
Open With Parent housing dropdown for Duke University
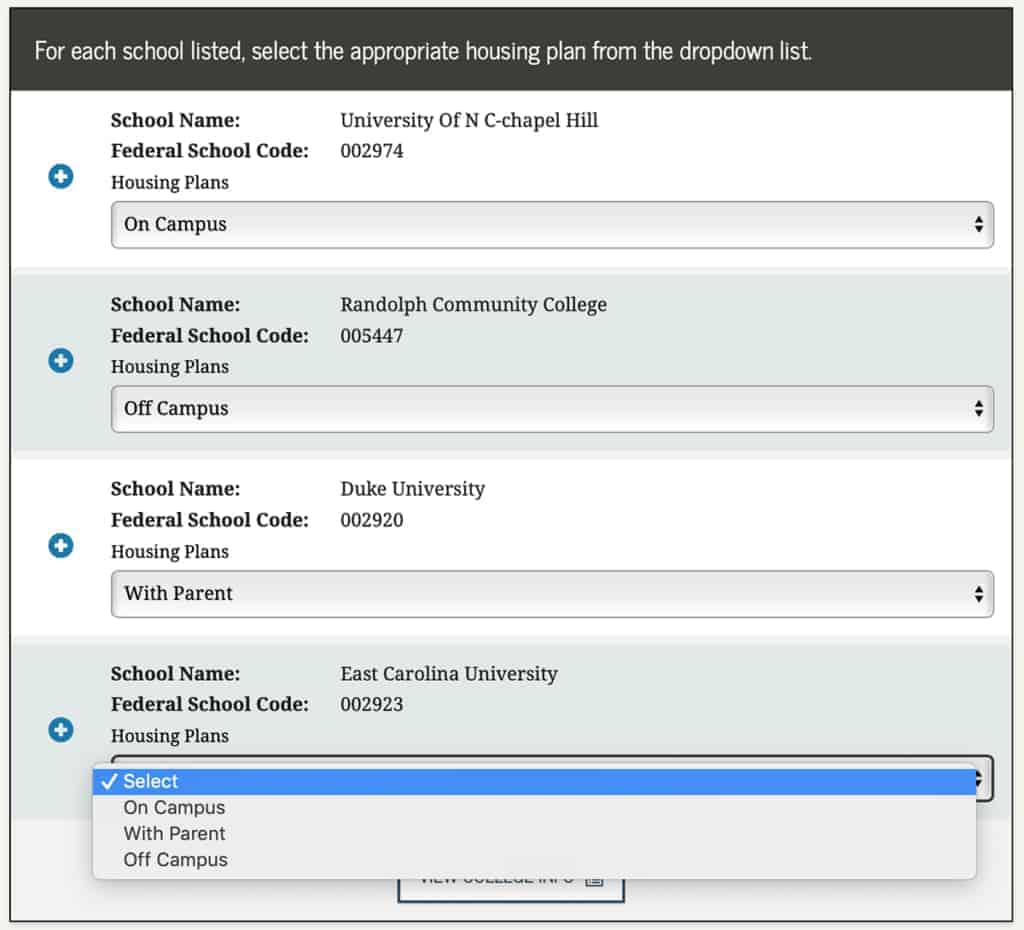pyautogui.click(x=552, y=594)
